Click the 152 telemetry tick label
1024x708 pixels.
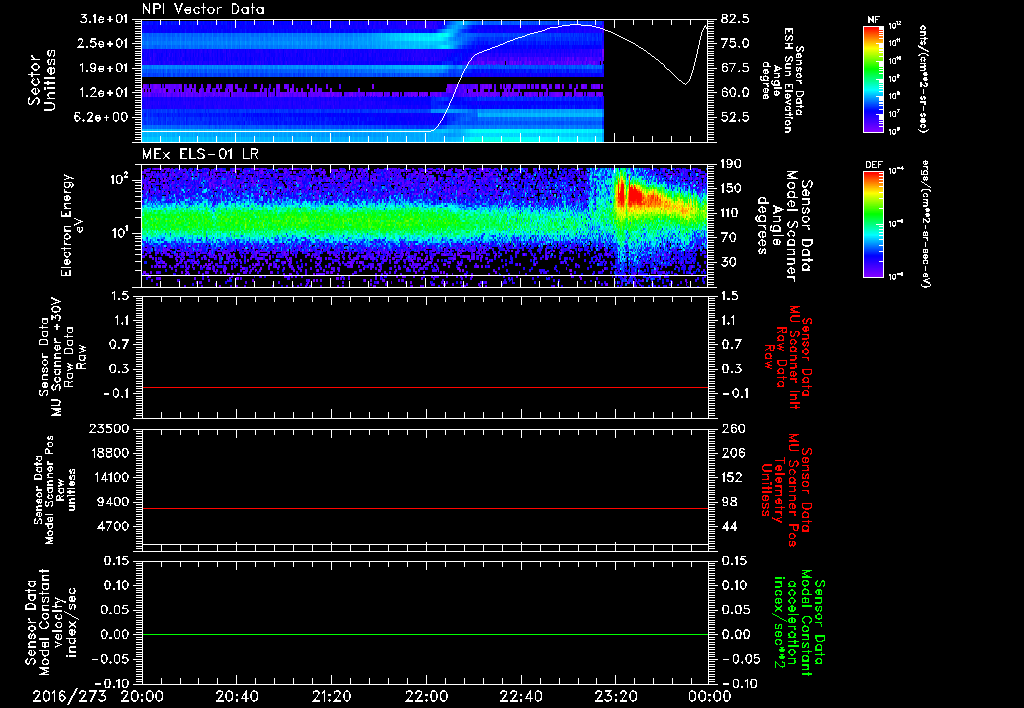pos(732,477)
